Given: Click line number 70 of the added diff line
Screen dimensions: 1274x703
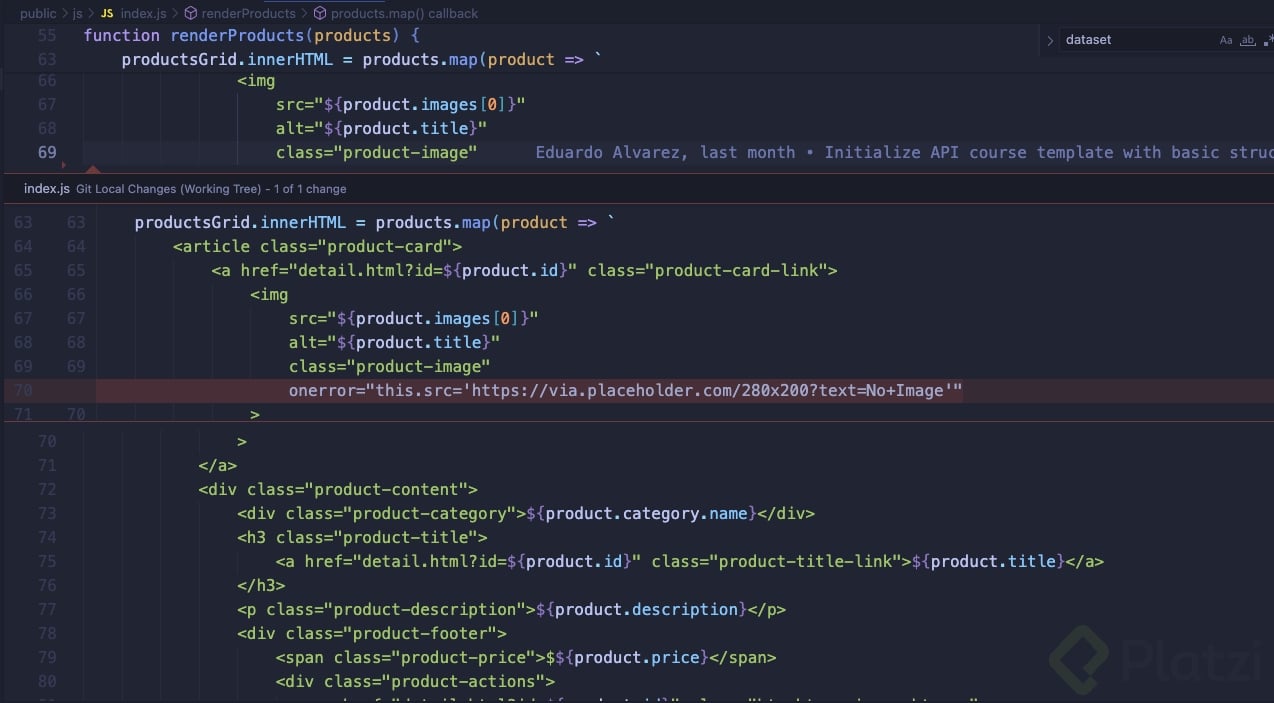Looking at the screenshot, I should tap(22, 390).
